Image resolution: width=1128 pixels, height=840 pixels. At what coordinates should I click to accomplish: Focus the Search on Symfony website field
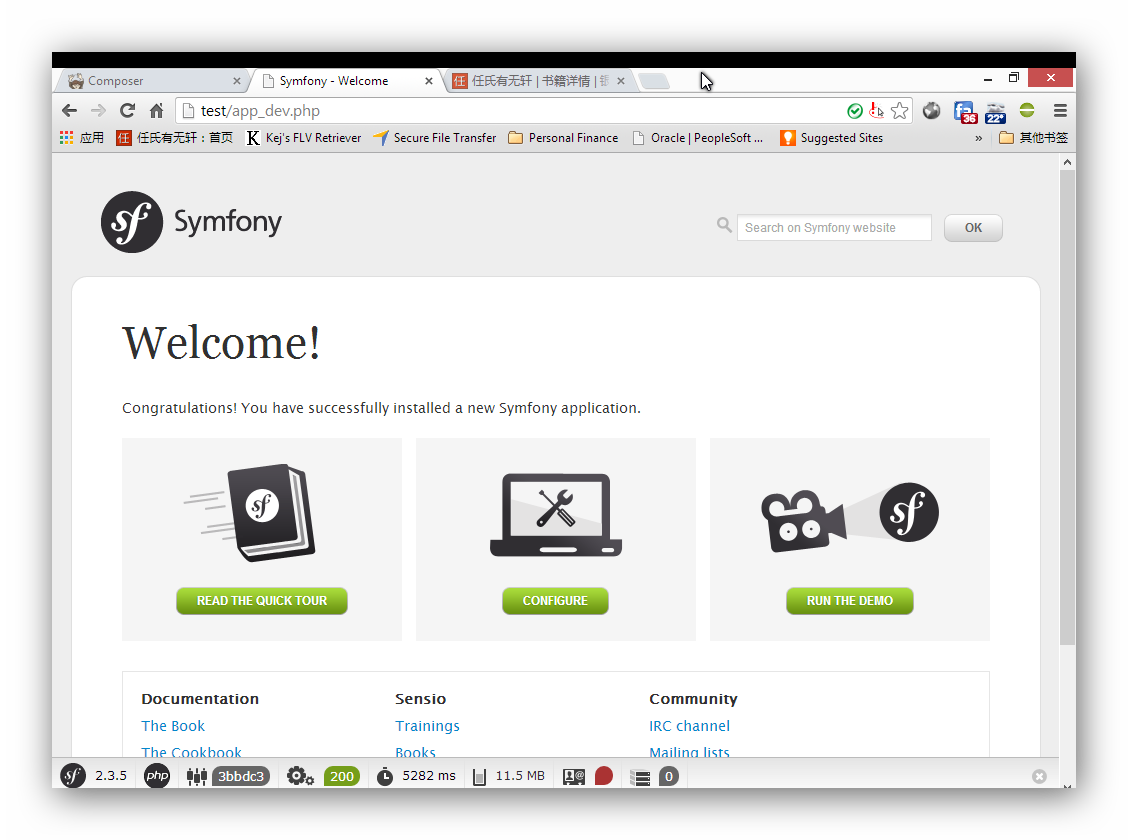(834, 228)
